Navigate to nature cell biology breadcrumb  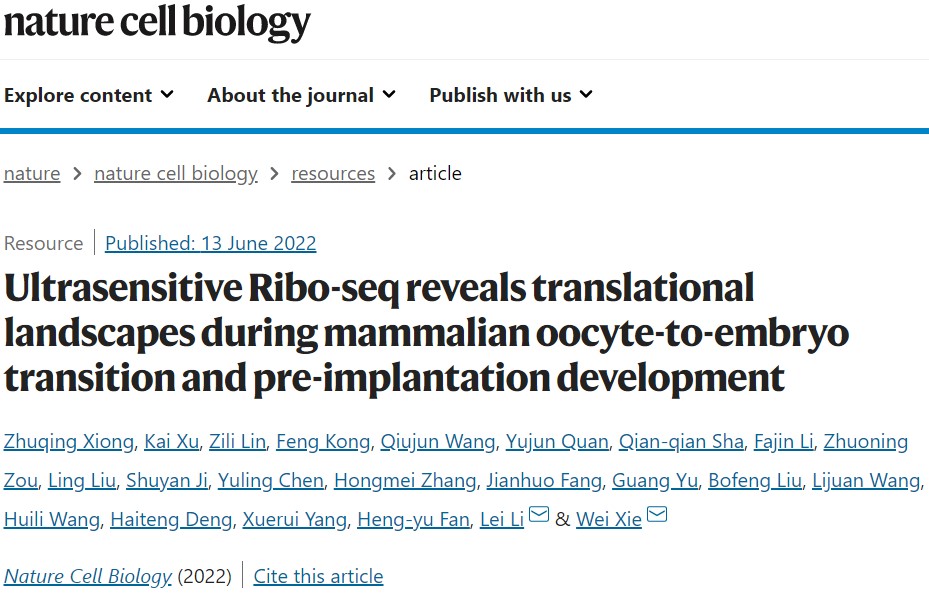tap(176, 173)
